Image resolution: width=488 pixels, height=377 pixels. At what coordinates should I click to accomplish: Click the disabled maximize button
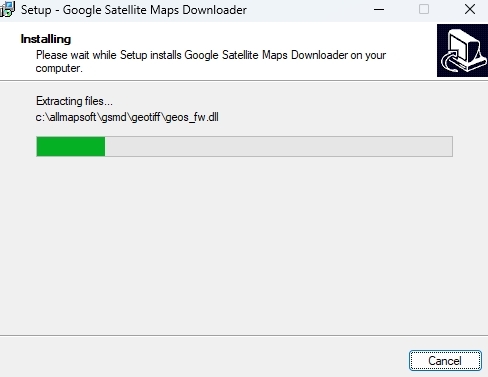point(424,9)
